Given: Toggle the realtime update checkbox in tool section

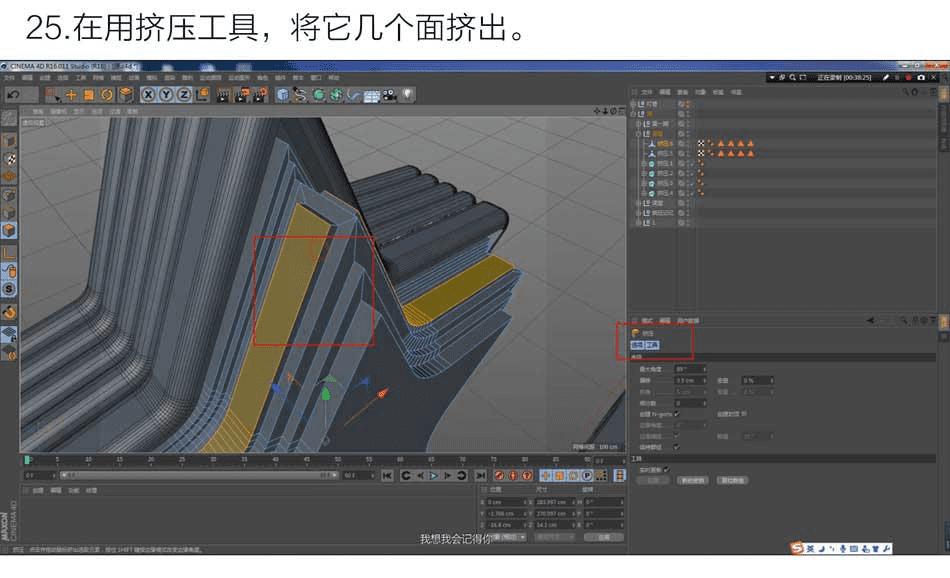Looking at the screenshot, I should [666, 470].
